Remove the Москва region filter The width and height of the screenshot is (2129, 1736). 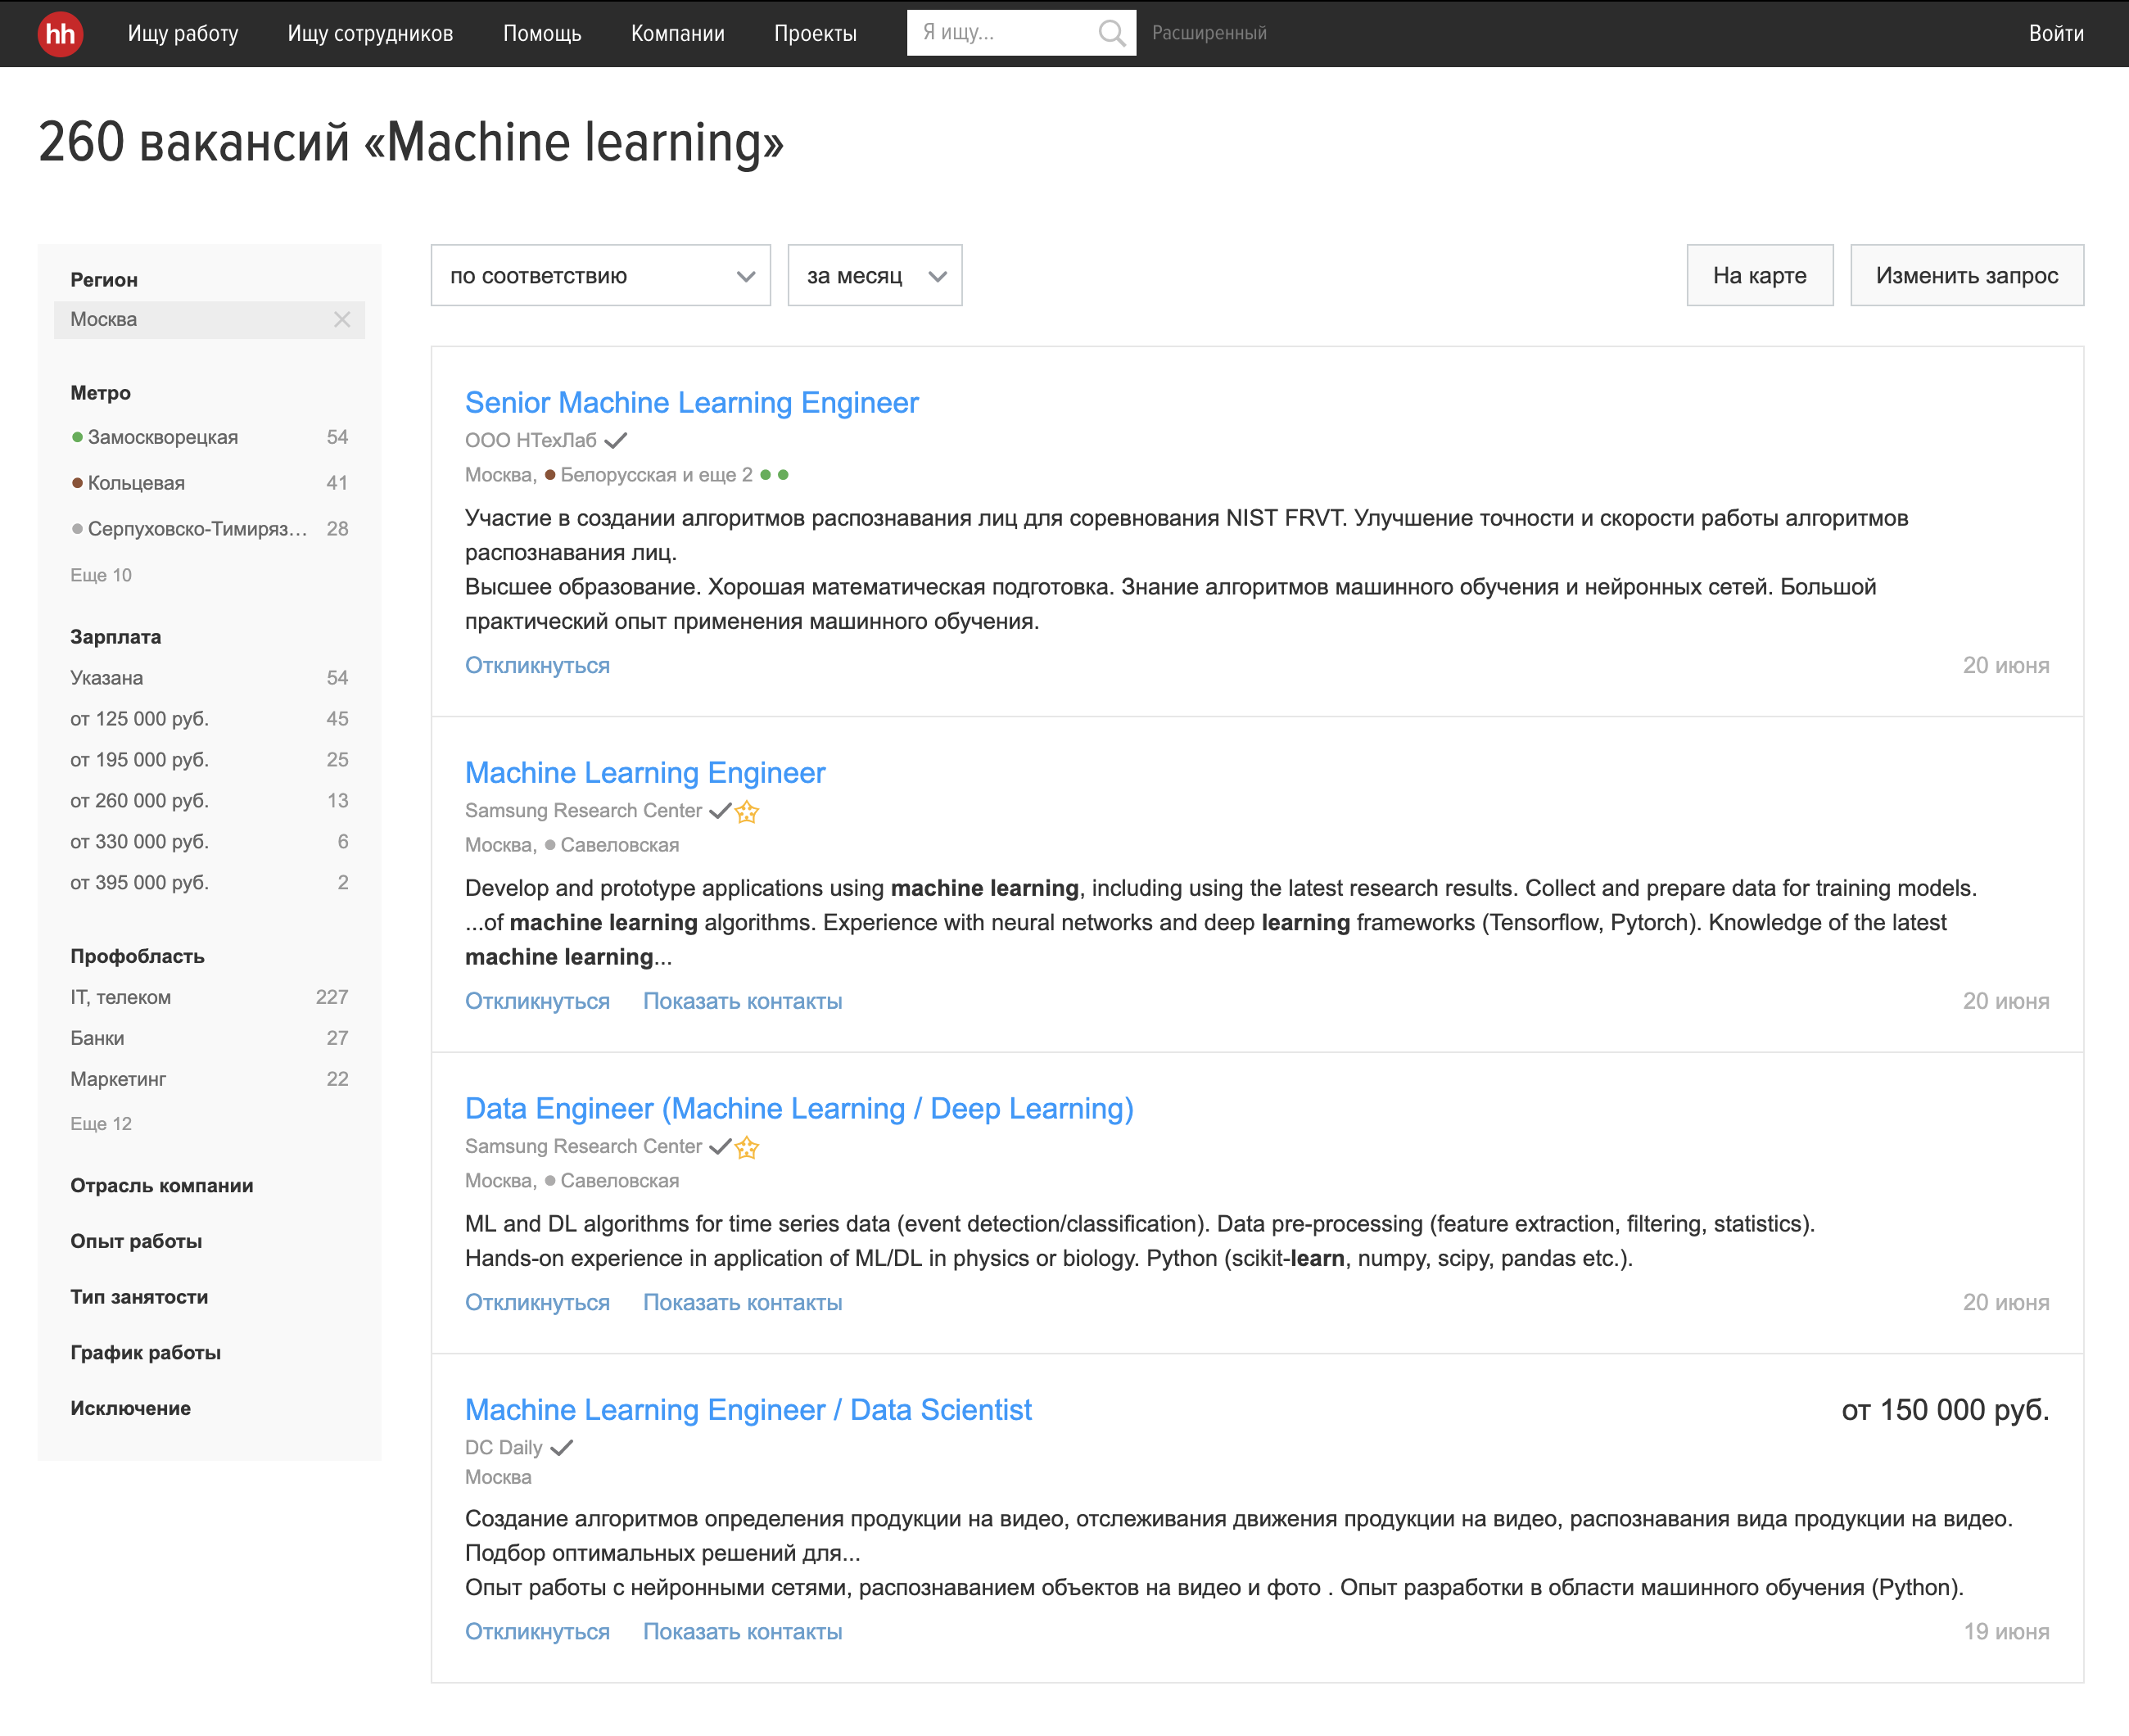pyautogui.click(x=342, y=319)
